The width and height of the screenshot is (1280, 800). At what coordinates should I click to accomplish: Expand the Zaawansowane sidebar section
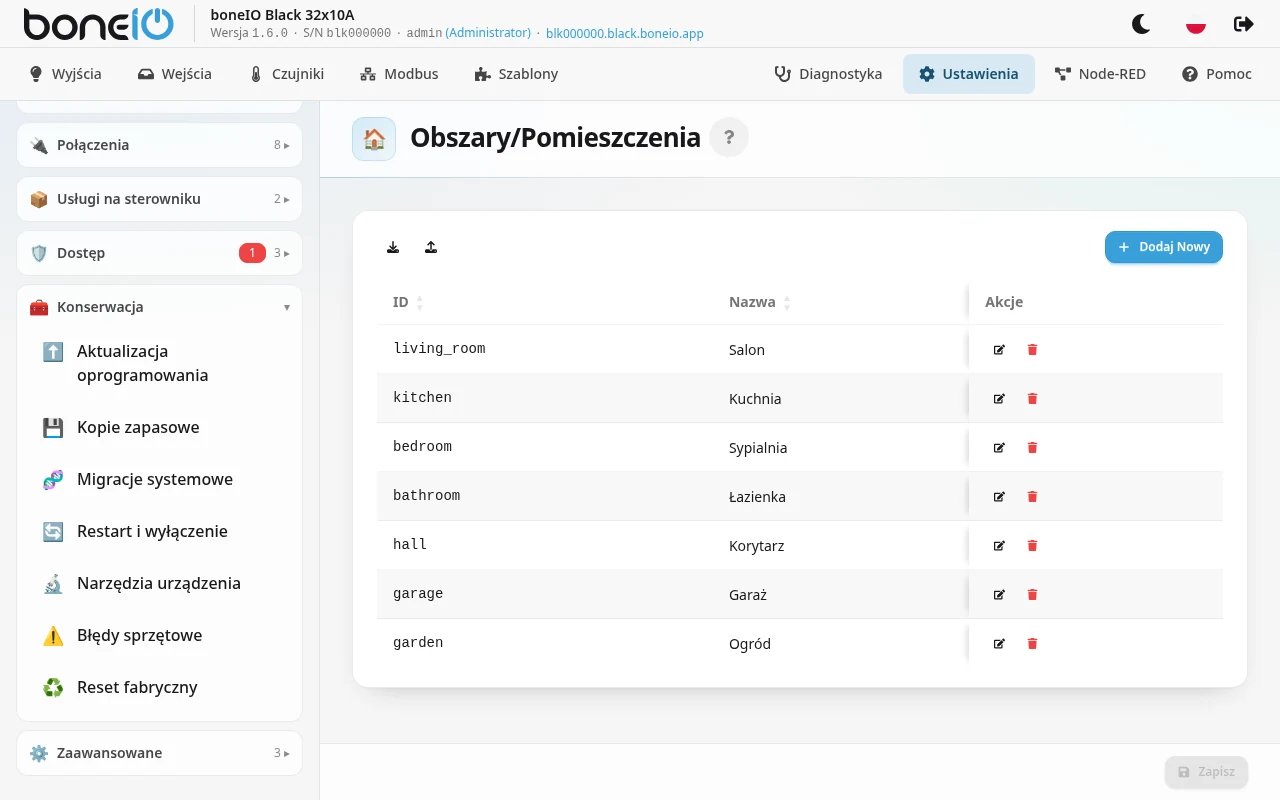point(160,753)
